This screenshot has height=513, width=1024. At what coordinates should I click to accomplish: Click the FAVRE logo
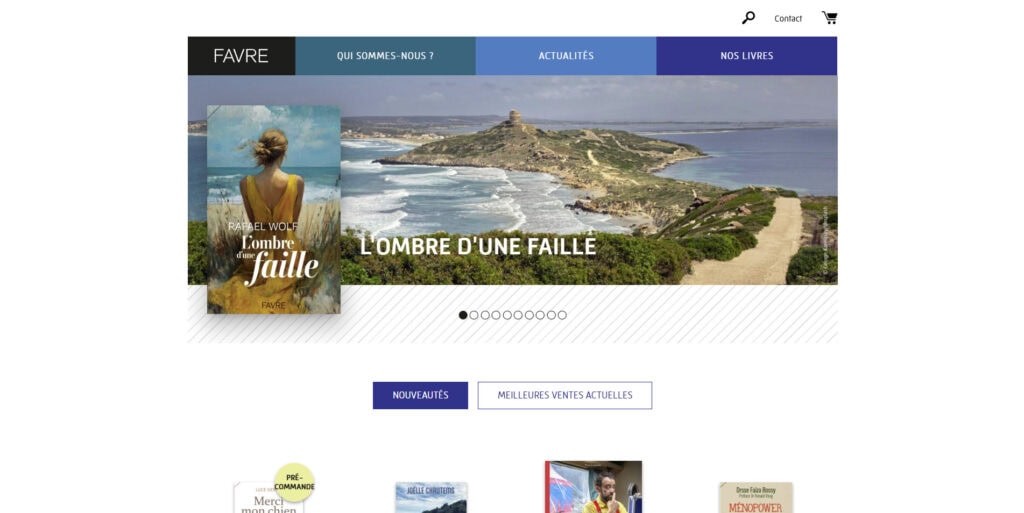241,55
